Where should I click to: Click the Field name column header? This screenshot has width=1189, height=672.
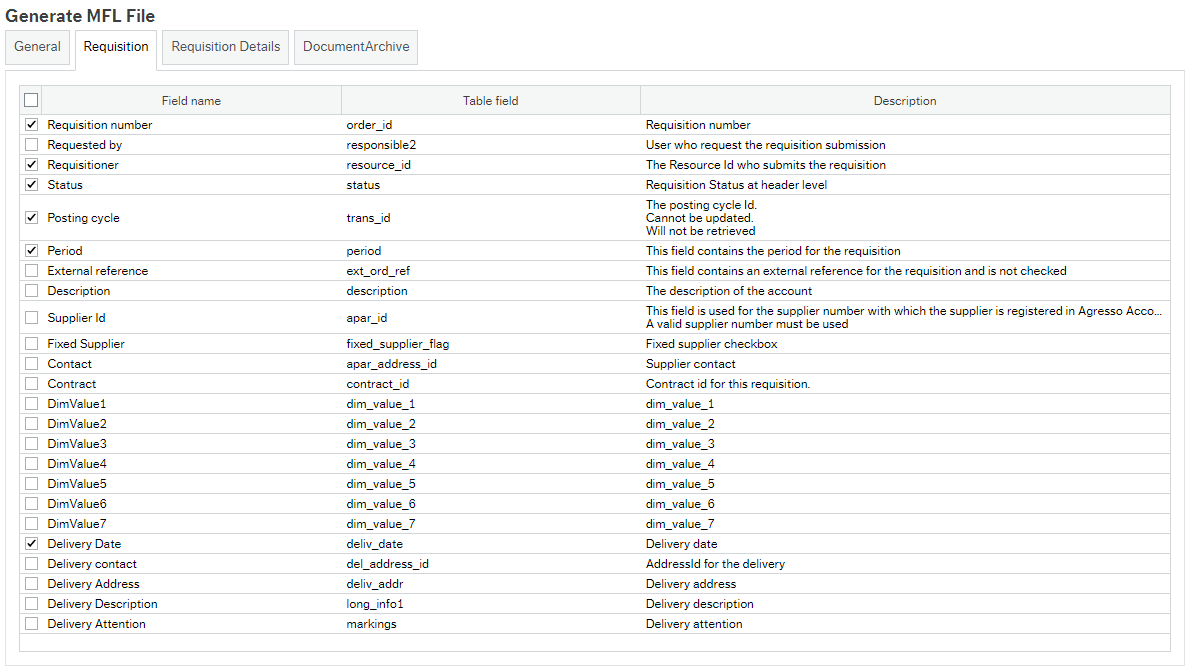click(191, 101)
